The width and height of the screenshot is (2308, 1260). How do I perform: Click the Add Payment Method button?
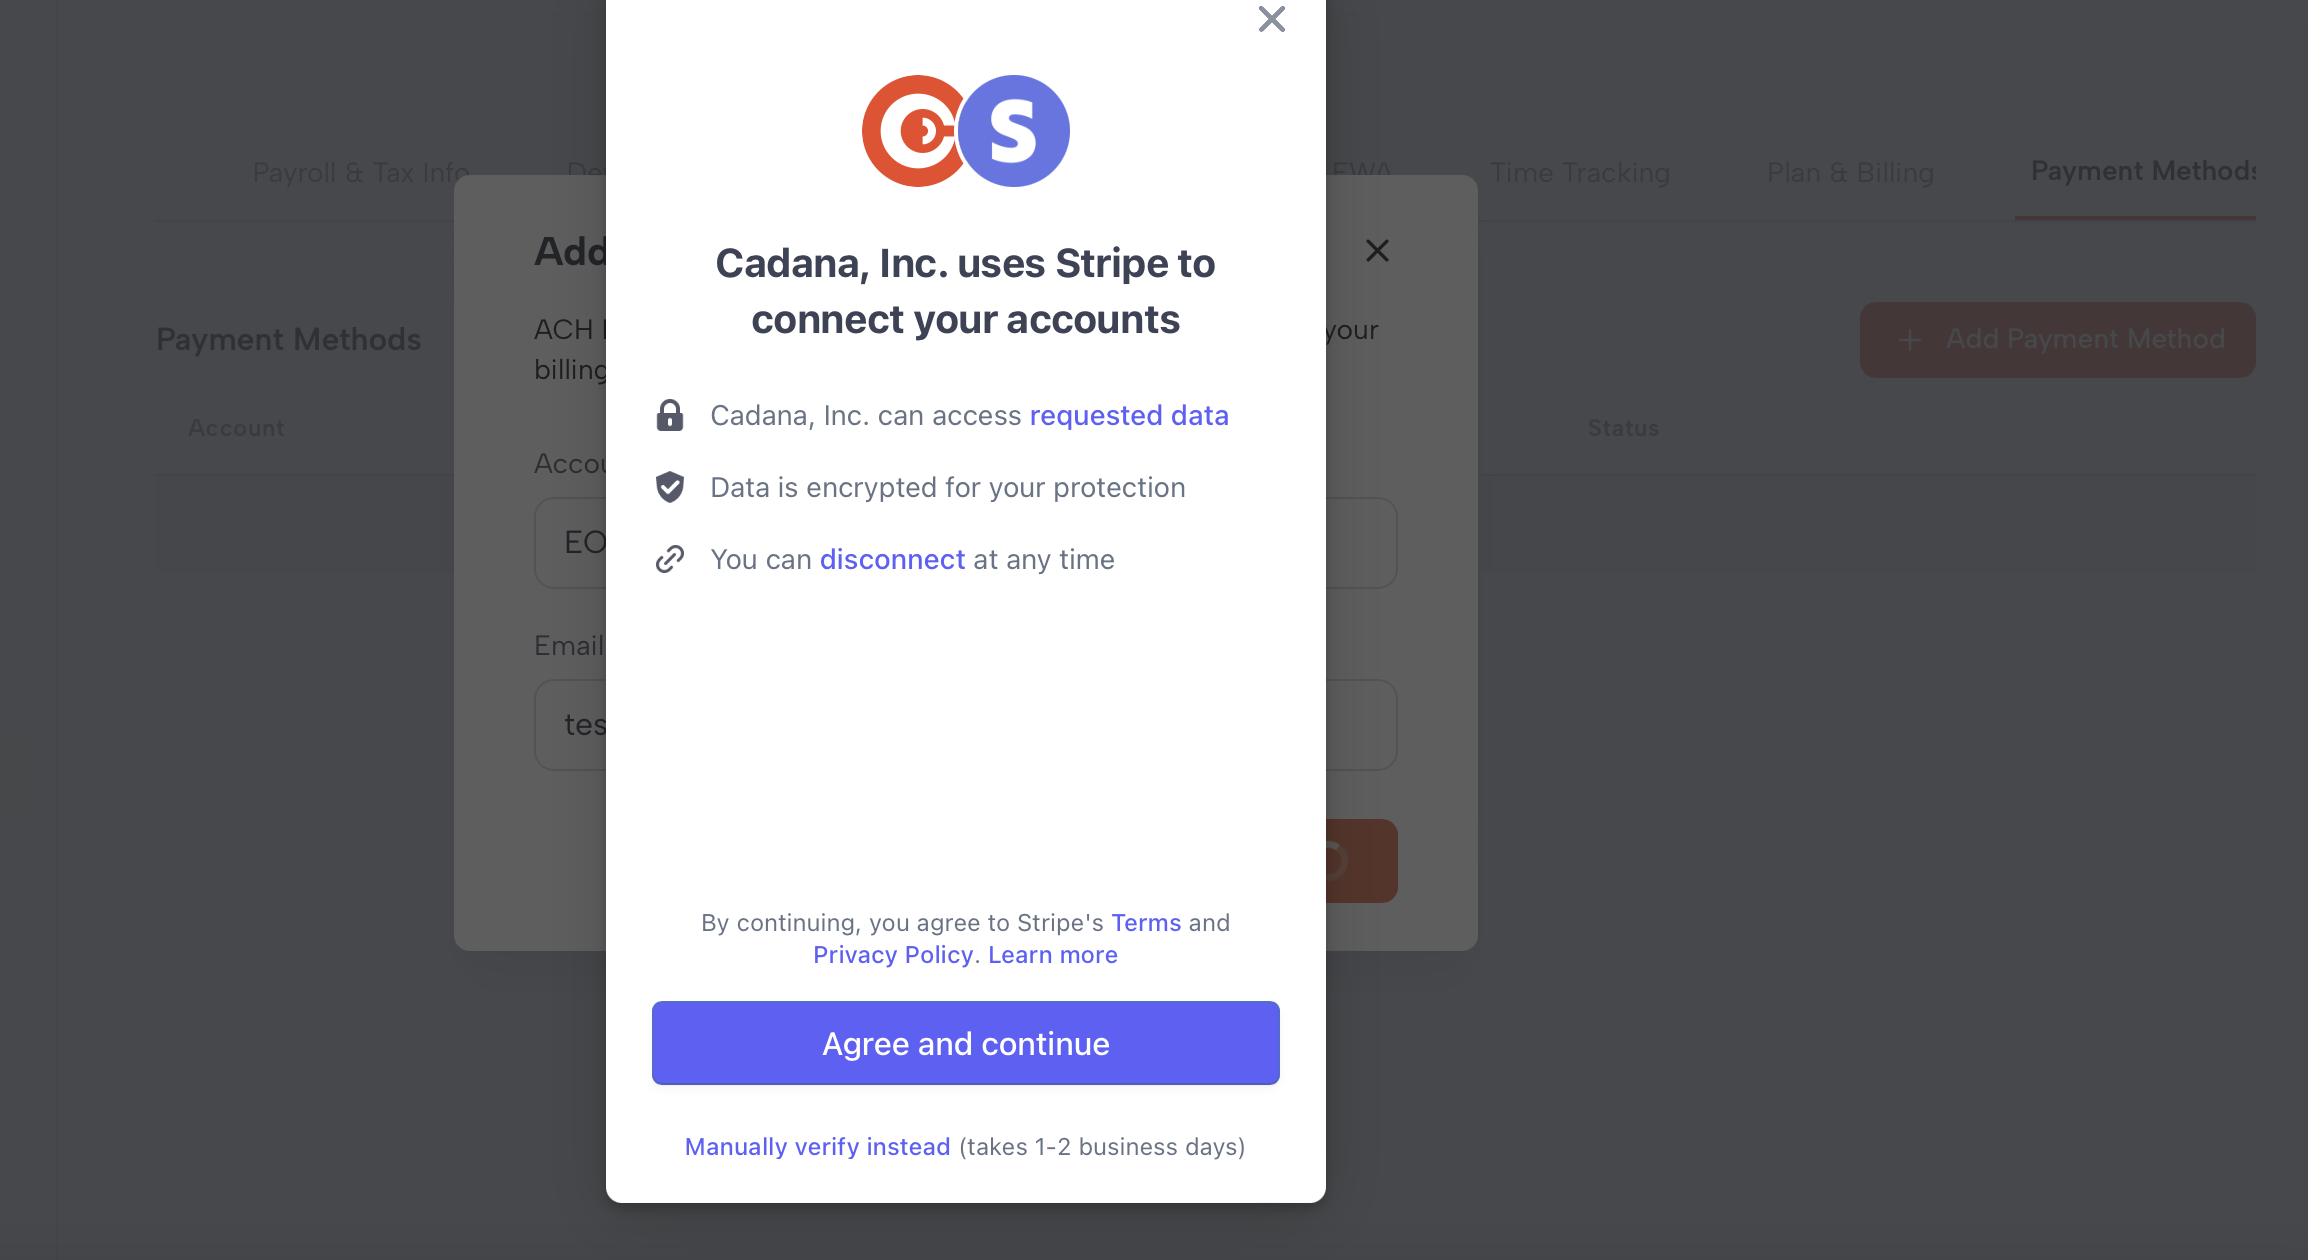tap(2057, 339)
